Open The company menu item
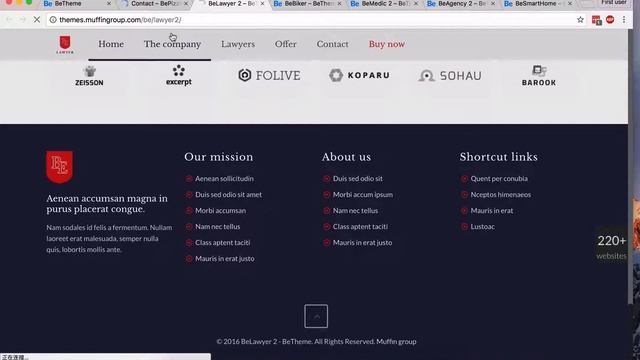The image size is (640, 360). point(172,44)
